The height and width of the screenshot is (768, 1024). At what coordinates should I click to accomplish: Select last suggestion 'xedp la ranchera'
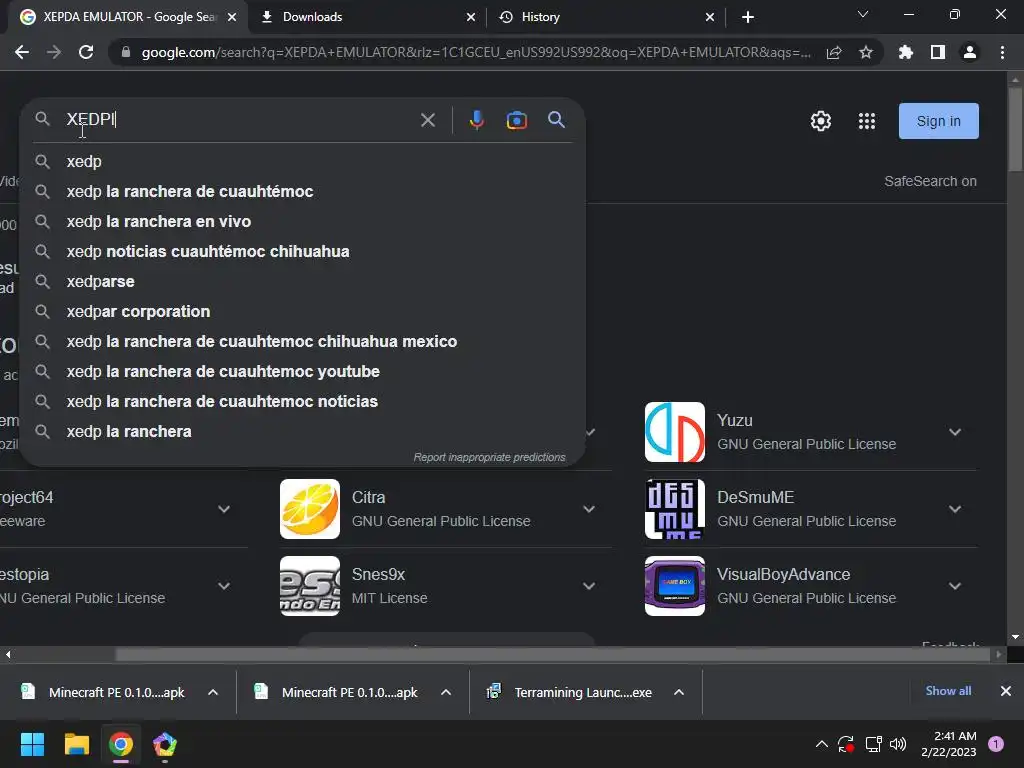[x=302, y=432]
